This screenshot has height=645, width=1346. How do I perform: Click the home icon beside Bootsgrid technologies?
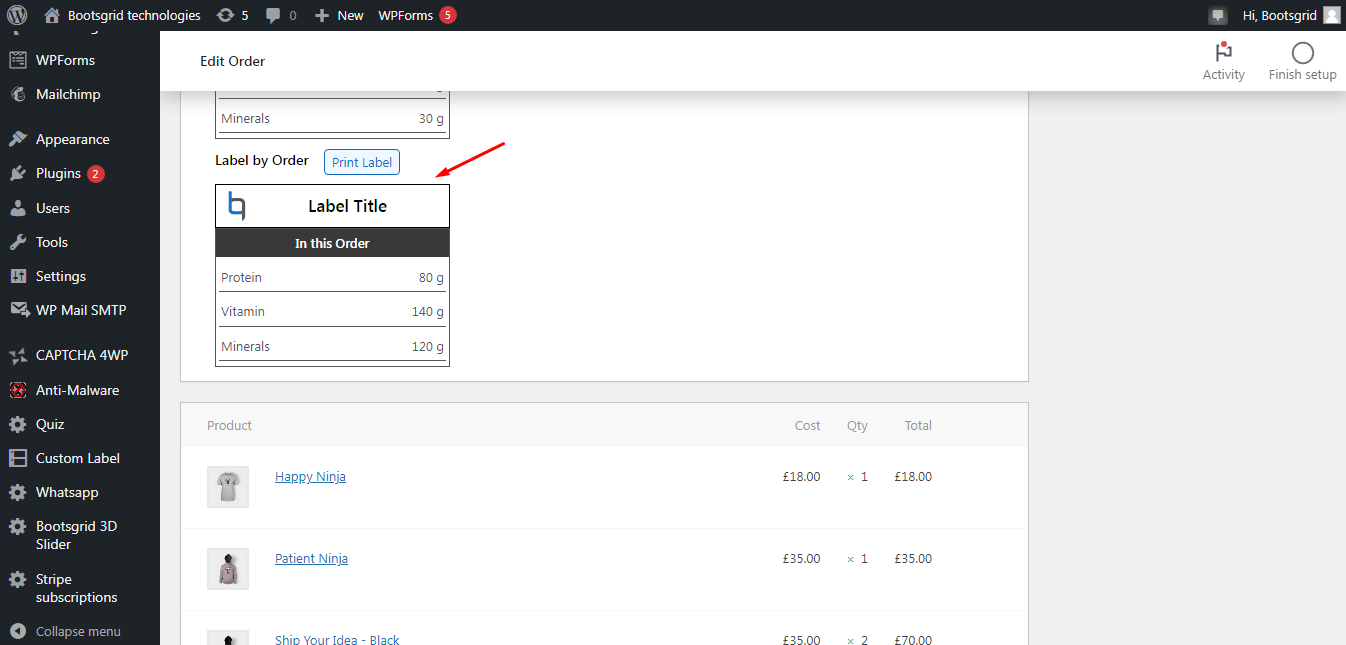(53, 15)
